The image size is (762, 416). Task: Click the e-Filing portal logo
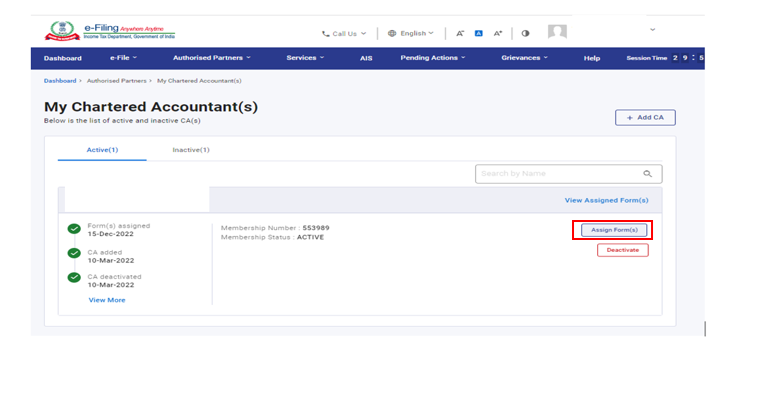[x=104, y=33]
